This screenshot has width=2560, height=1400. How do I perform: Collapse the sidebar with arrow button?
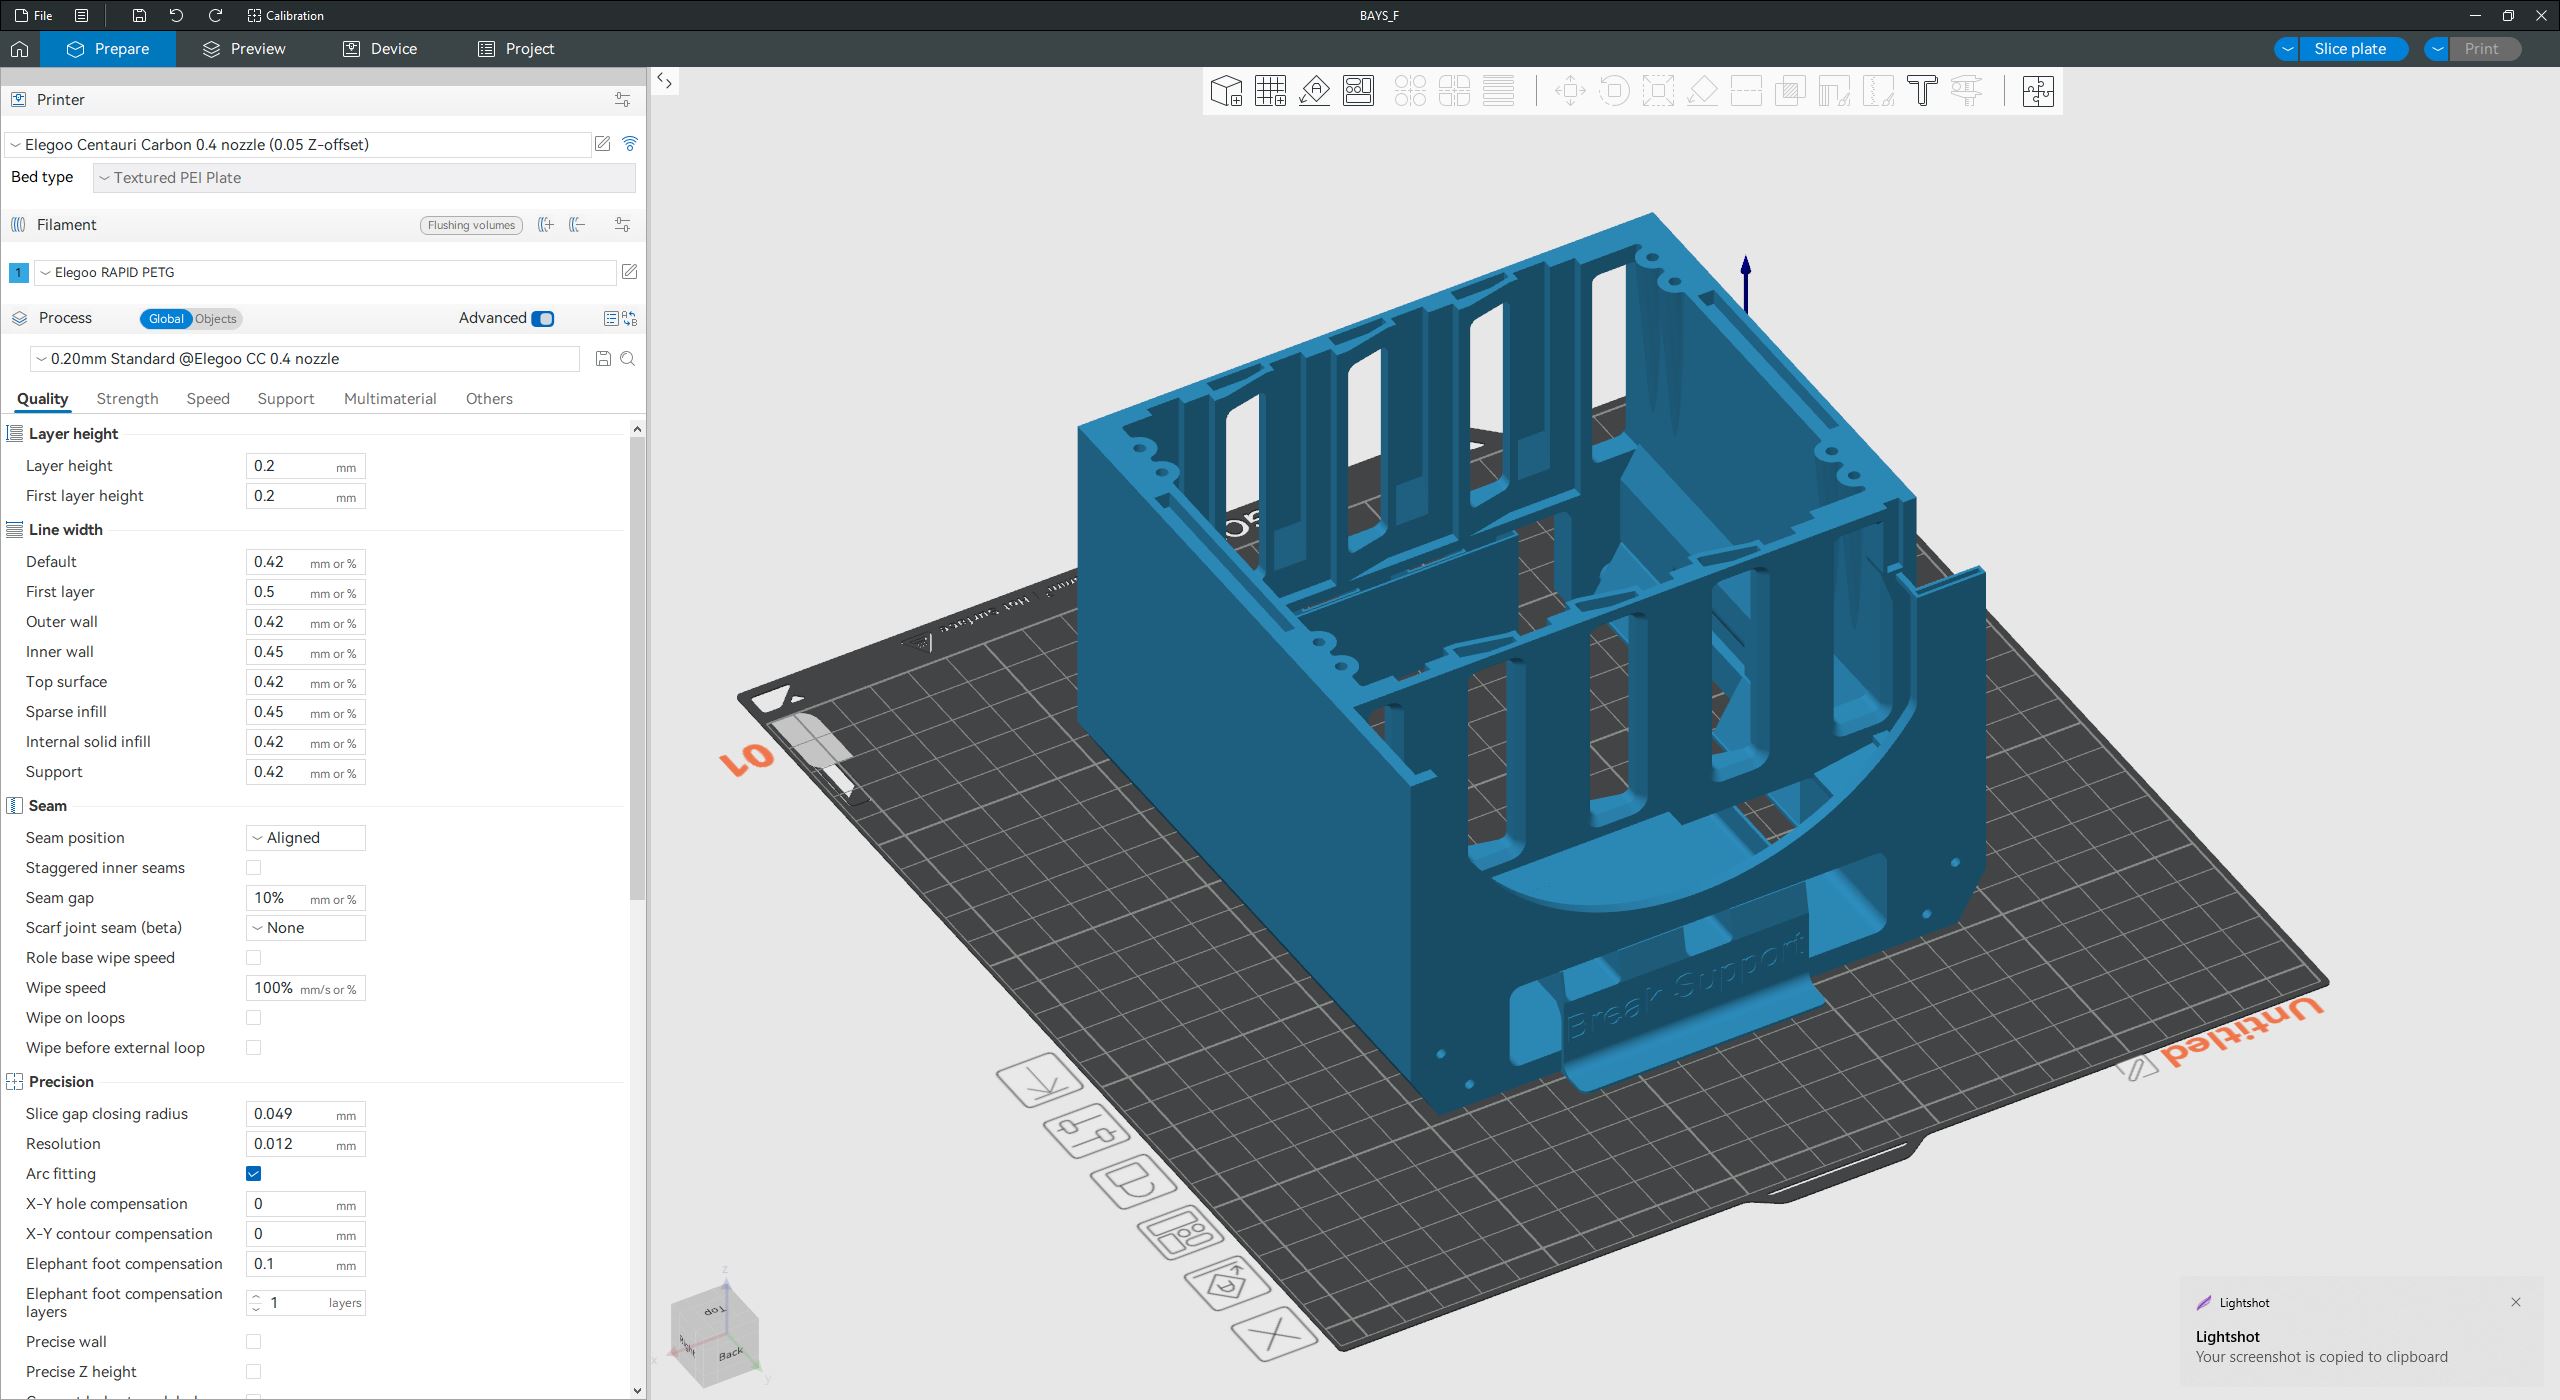[x=665, y=81]
